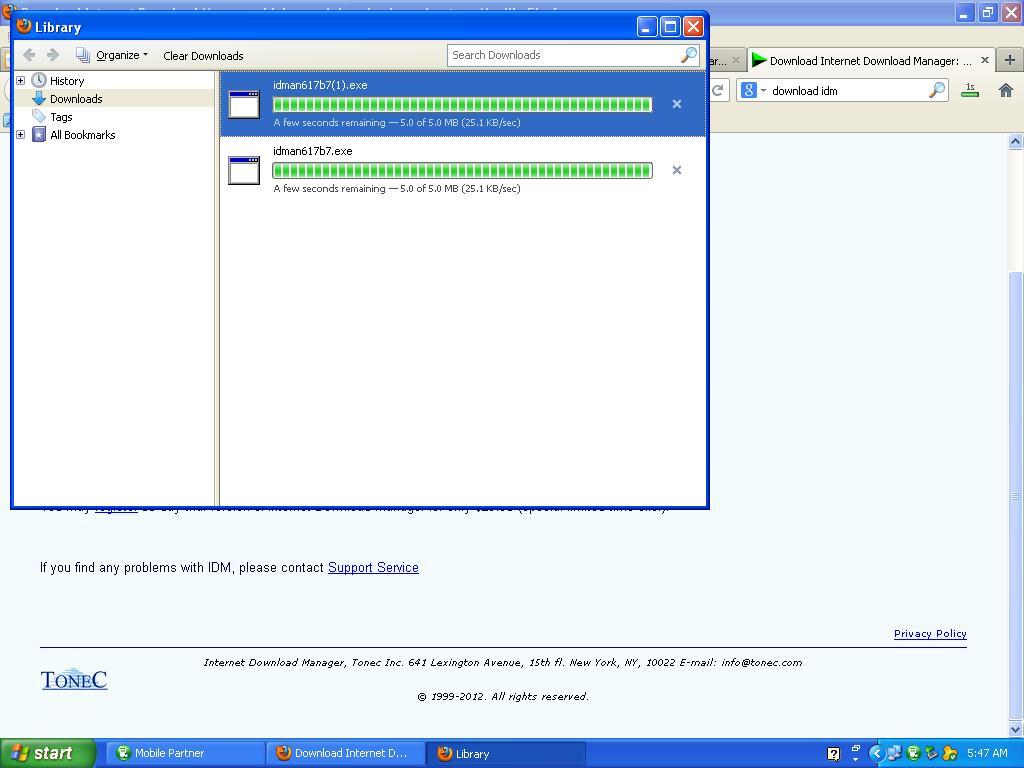Viewport: 1024px width, 768px height.
Task: Select All Bookmarks in Library sidebar
Action: point(83,135)
